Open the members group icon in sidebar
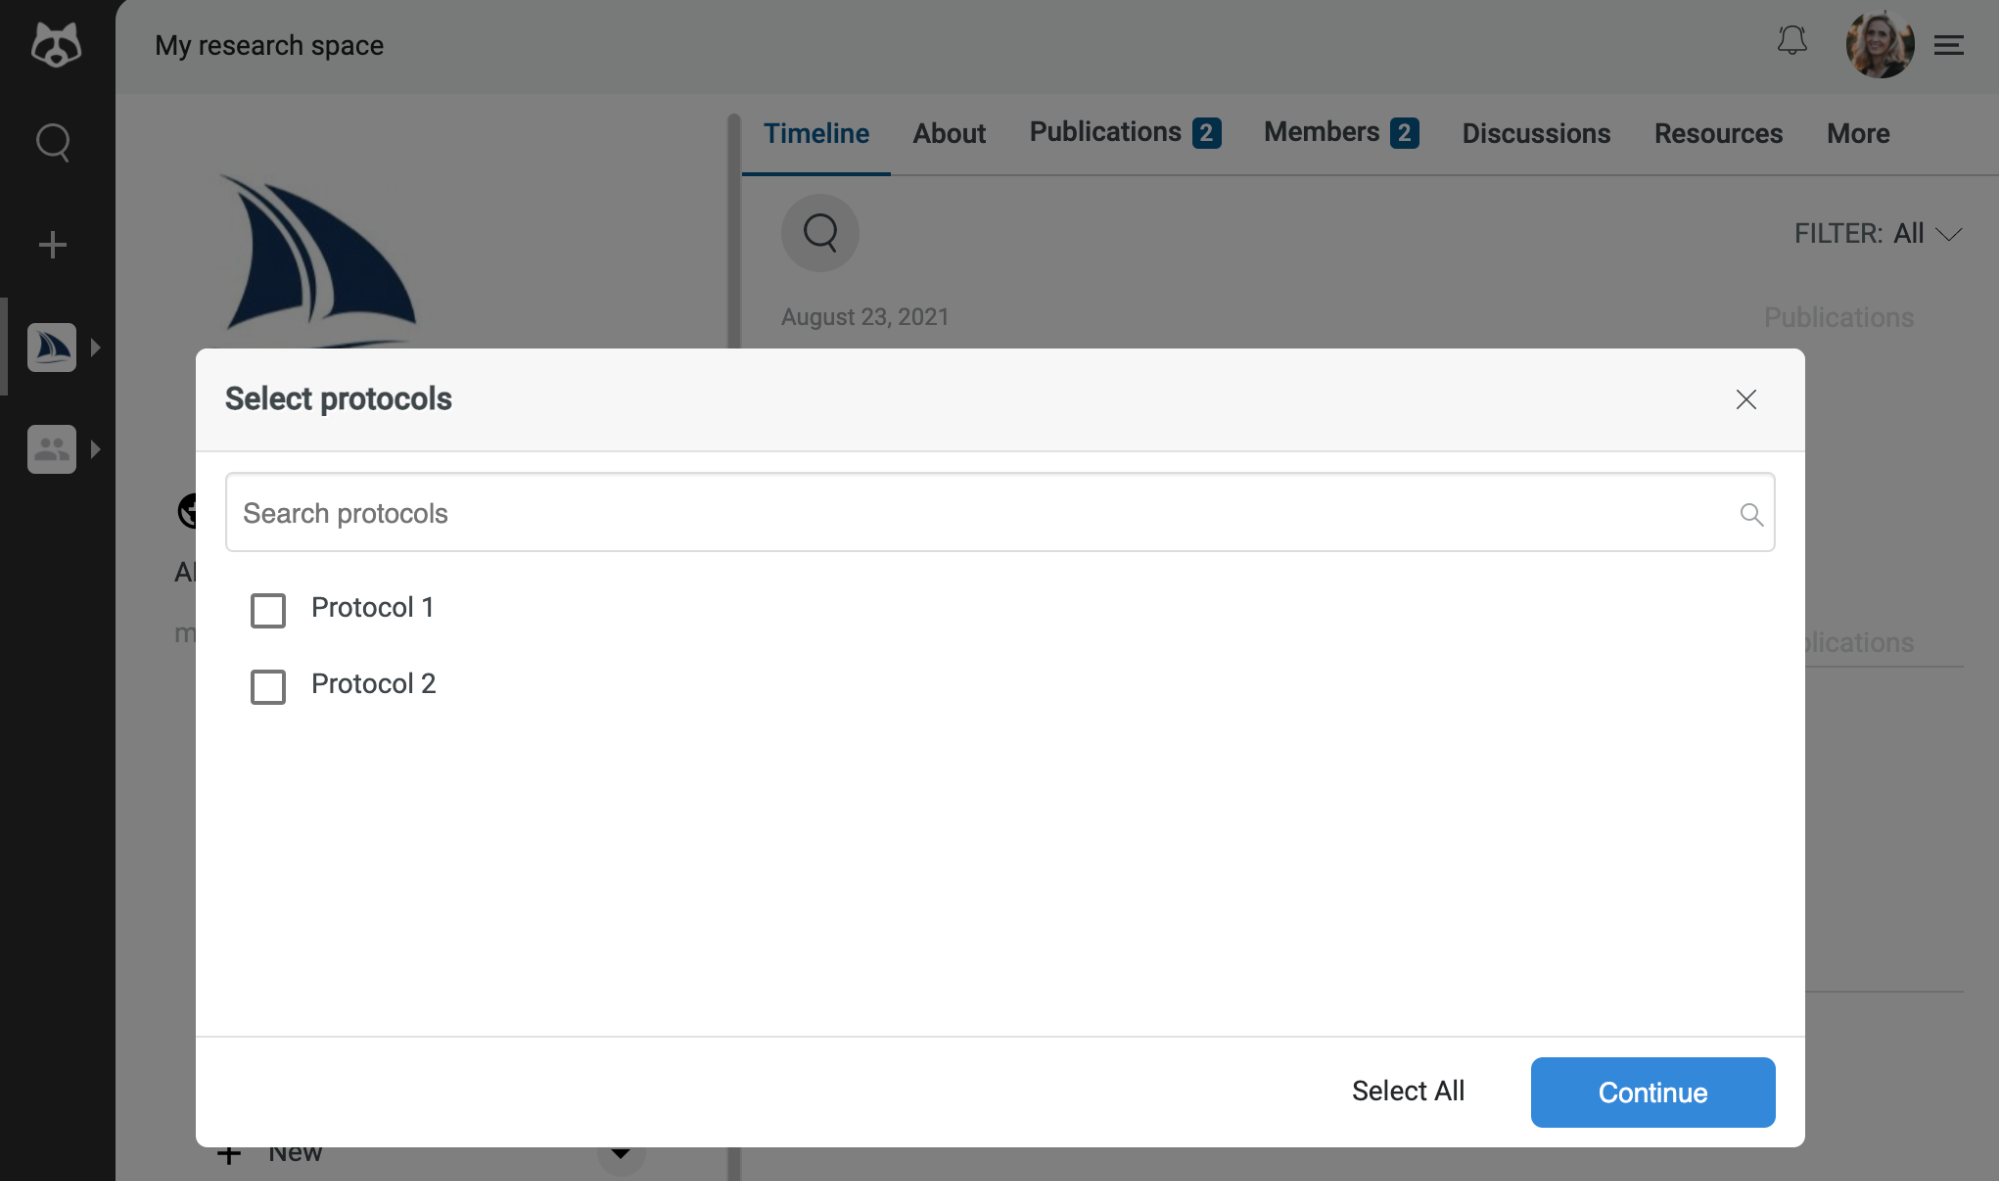 click(52, 448)
